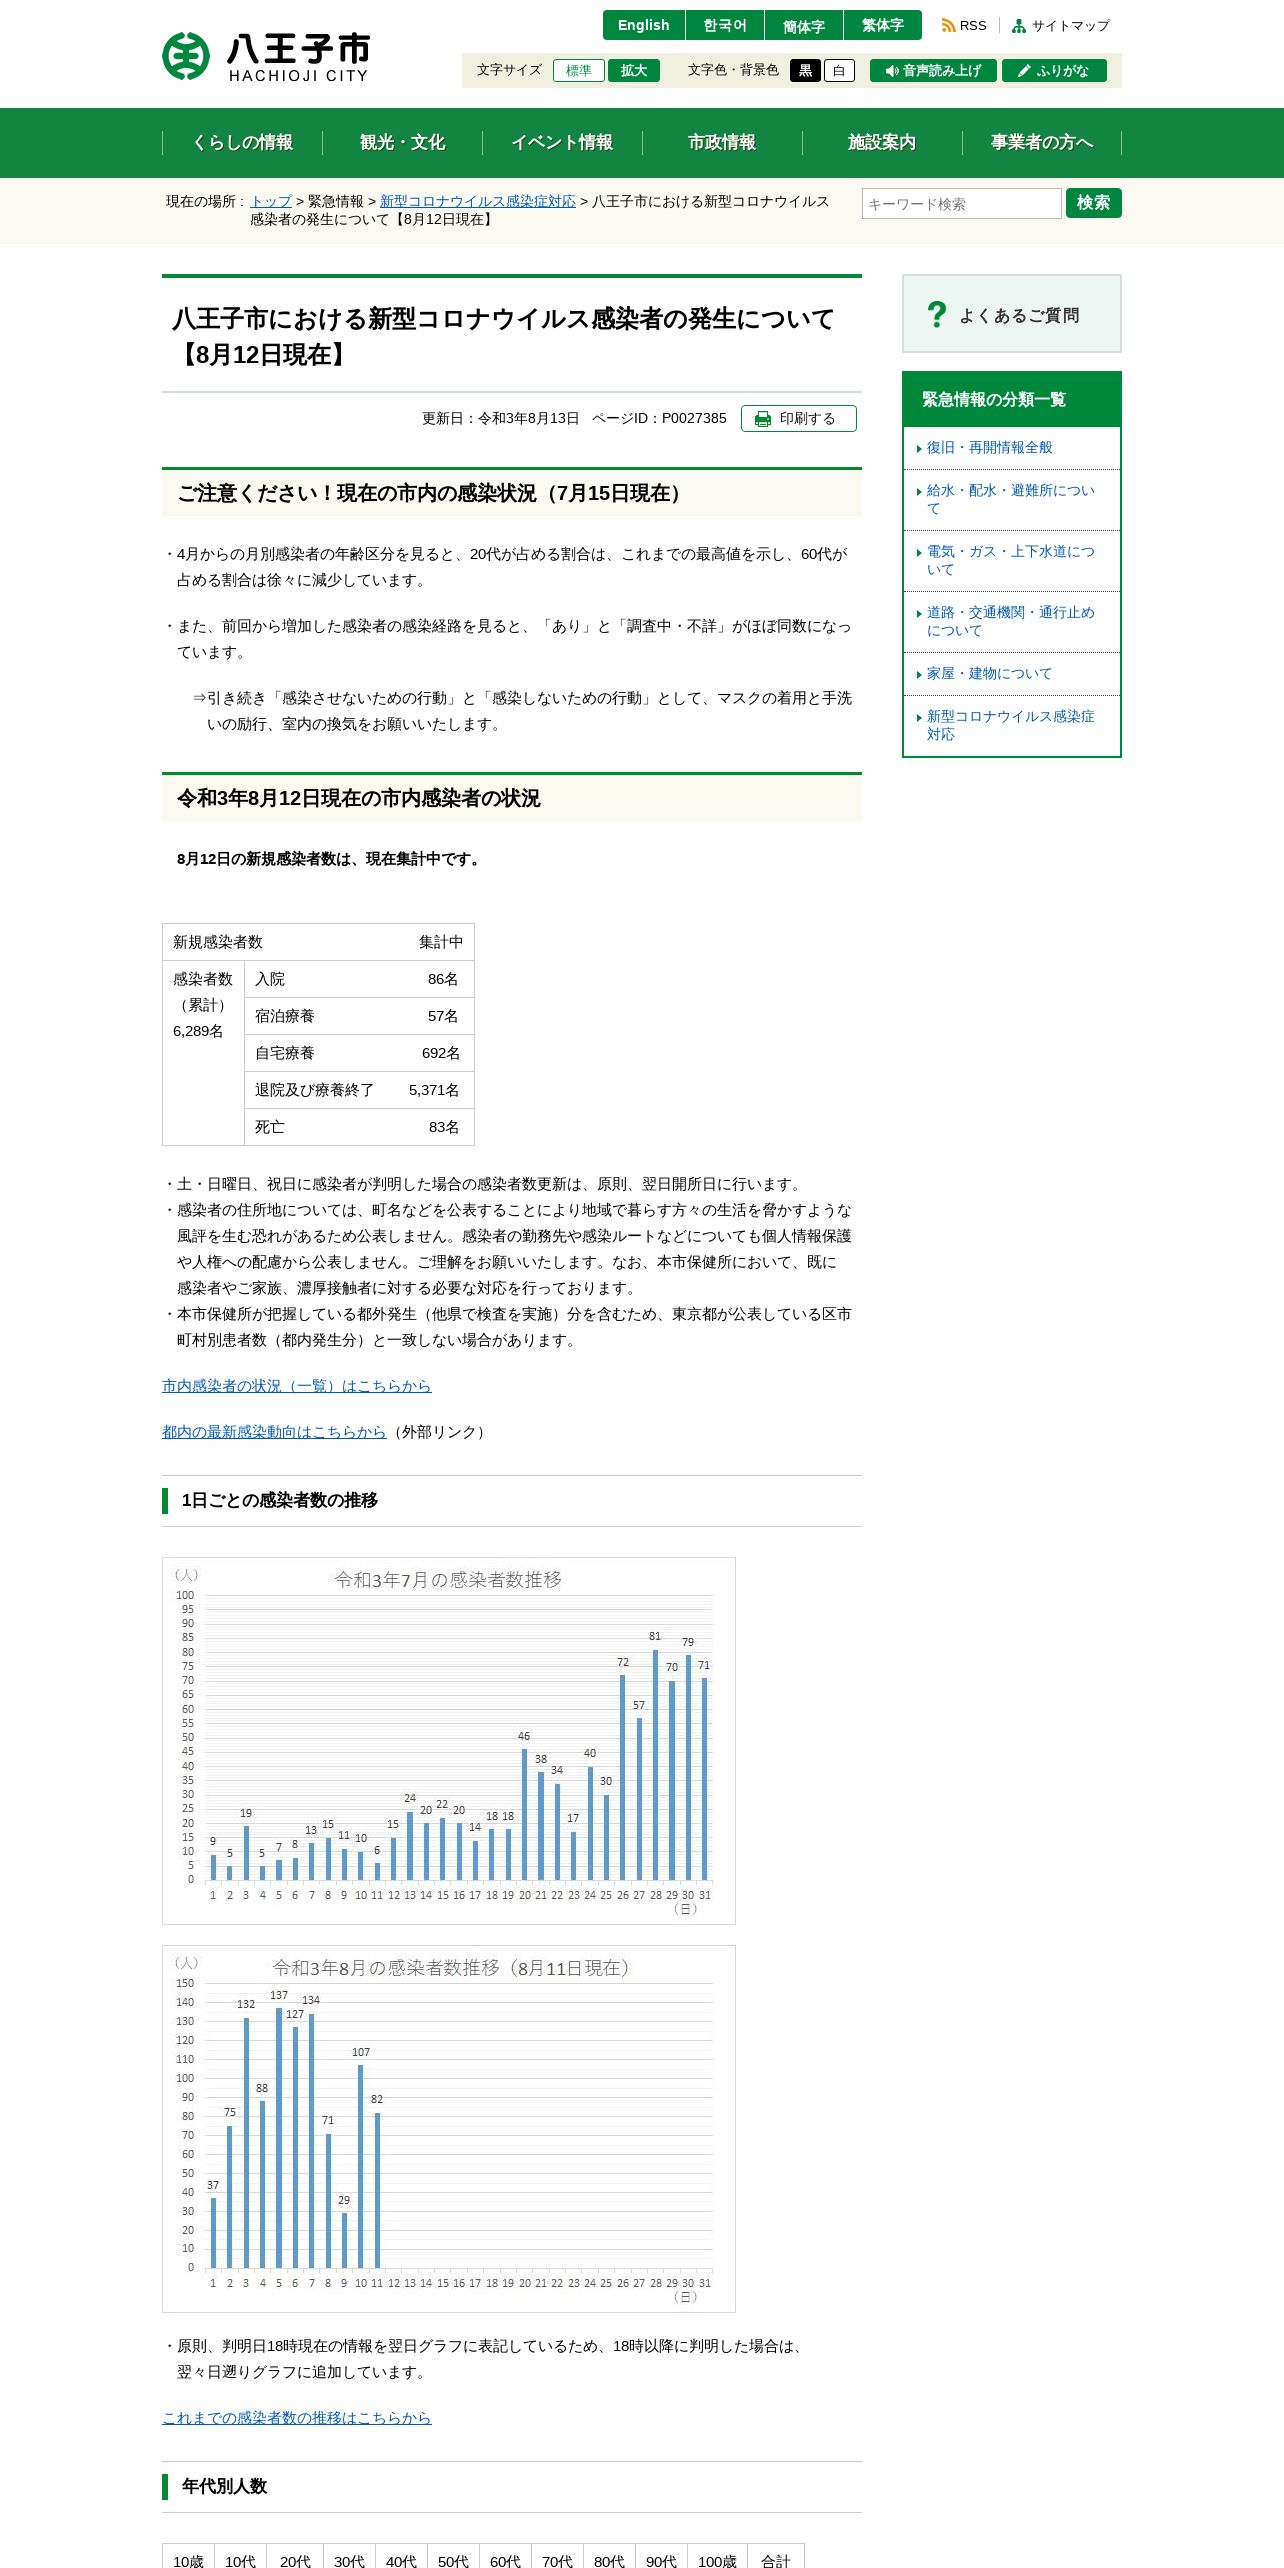Open 市内感染者の状況（一覧）はこちらから link
Image resolution: width=1284 pixels, height=2568 pixels.
coord(296,1385)
